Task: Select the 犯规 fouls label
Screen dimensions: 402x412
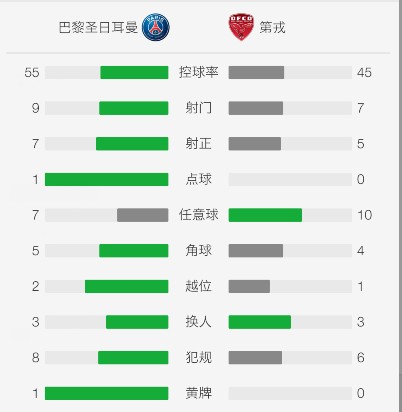Action: point(198,358)
